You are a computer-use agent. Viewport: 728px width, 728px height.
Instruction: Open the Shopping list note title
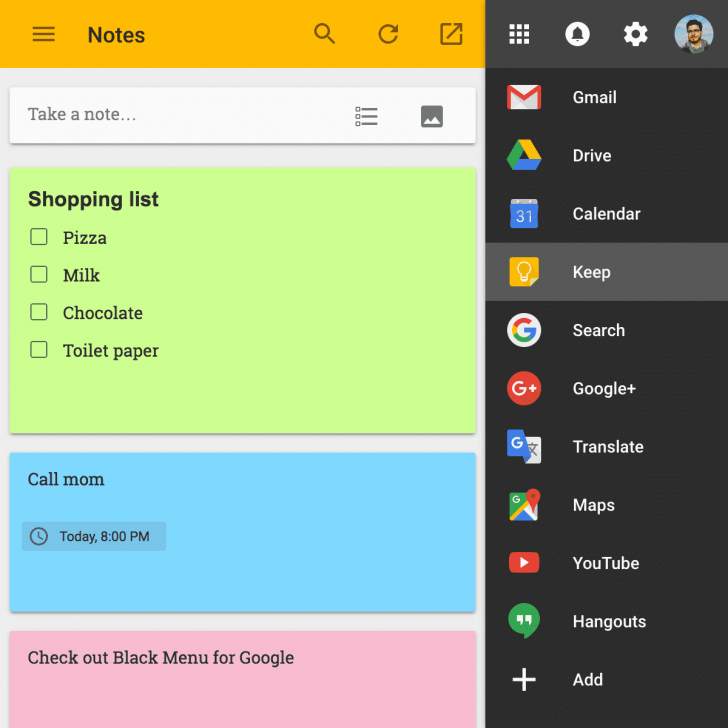point(93,199)
